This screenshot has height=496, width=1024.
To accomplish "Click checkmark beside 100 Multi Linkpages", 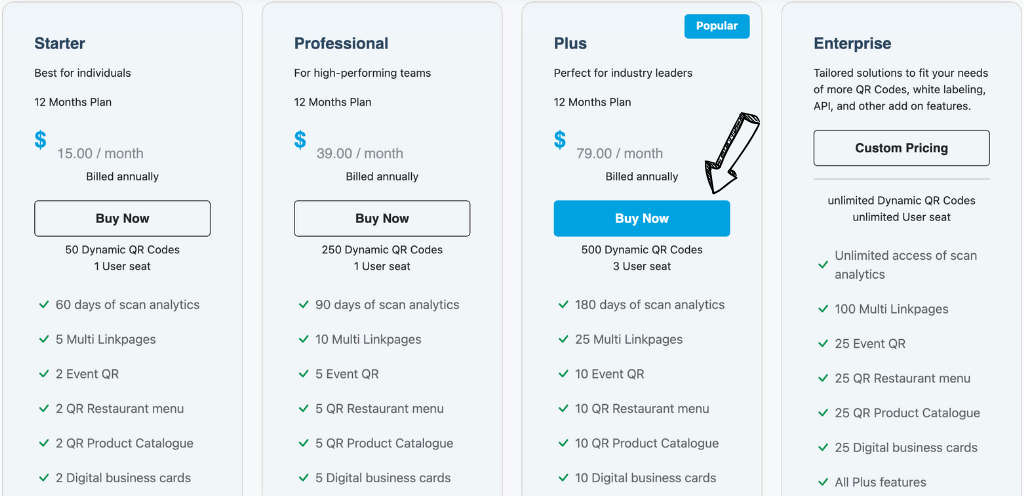I will 824,309.
